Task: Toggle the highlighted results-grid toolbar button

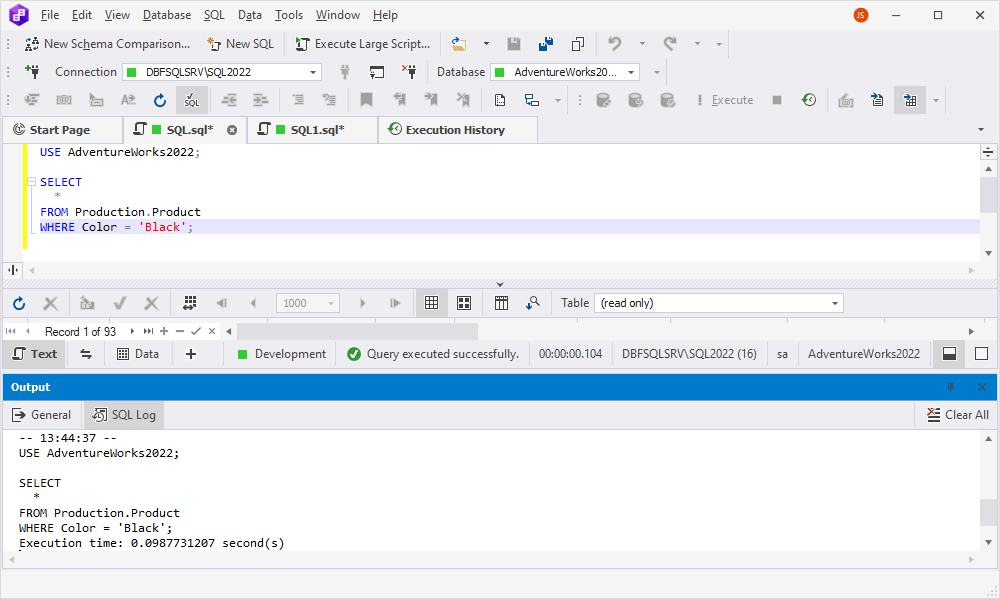Action: click(x=910, y=100)
